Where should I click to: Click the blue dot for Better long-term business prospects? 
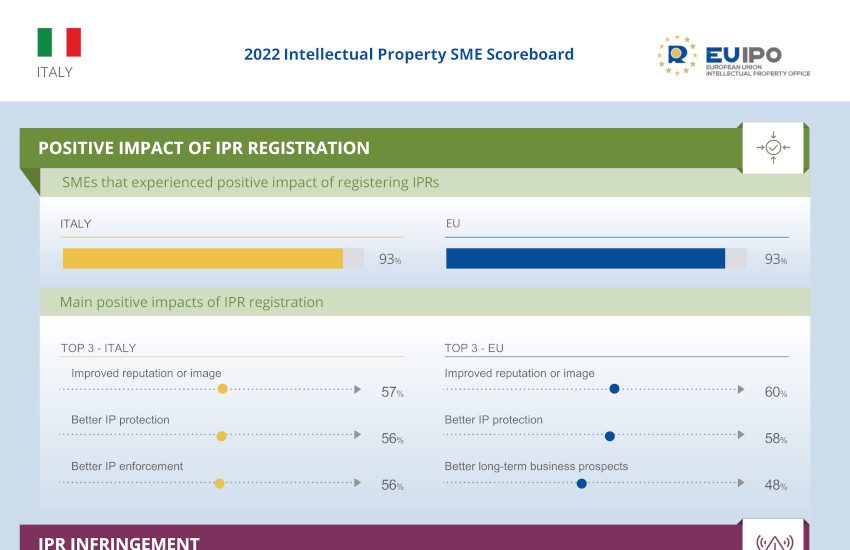click(x=581, y=483)
